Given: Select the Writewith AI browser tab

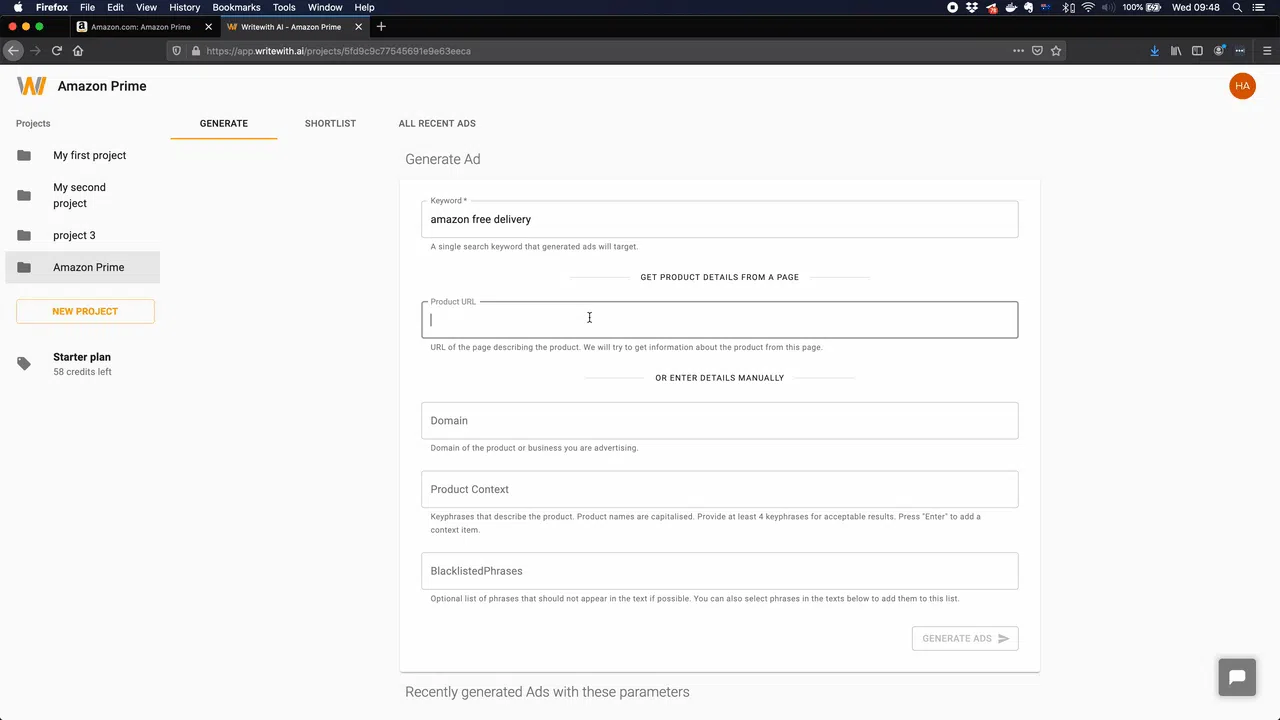Looking at the screenshot, I should (296, 27).
